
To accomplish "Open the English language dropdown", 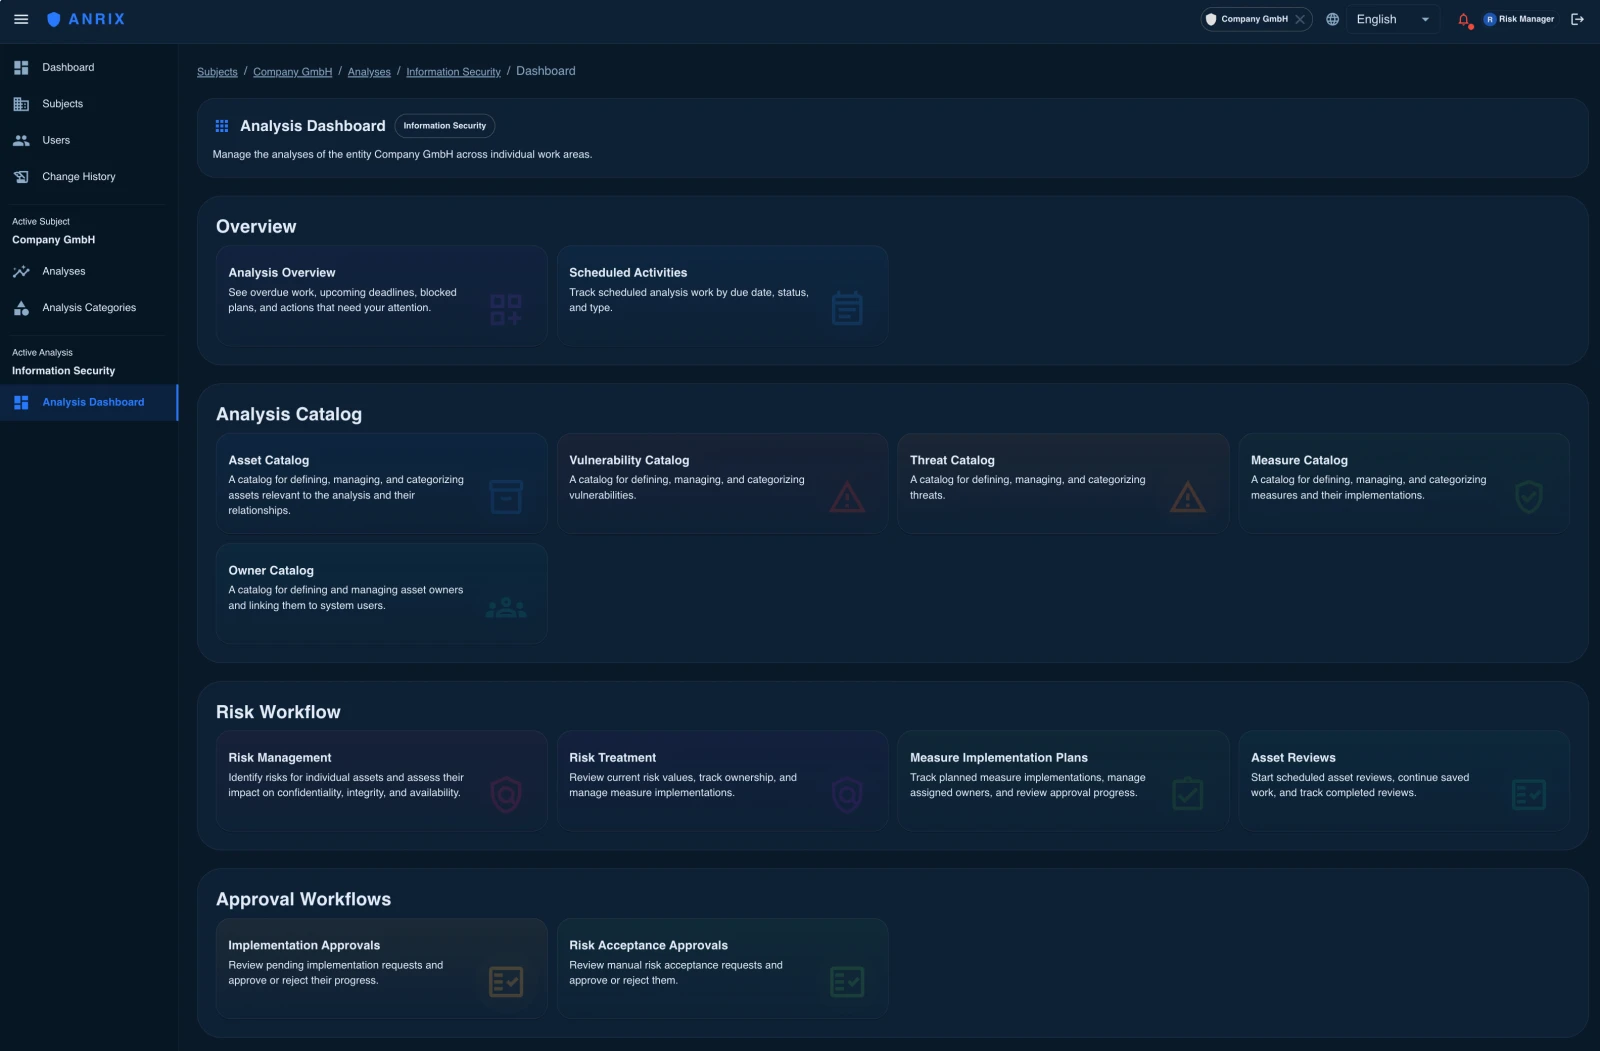I will point(1394,19).
